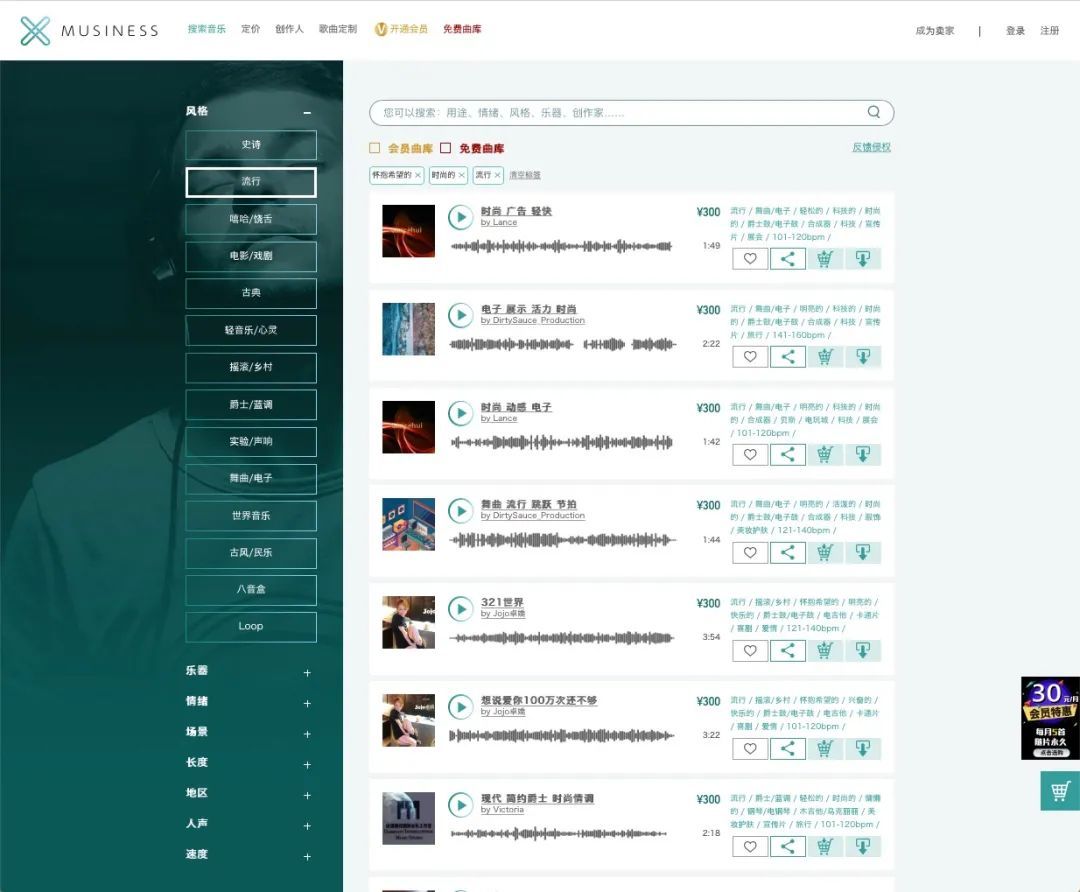The height and width of the screenshot is (892, 1080).
Task: Remove the 时尚的 filter tag
Action: [x=461, y=175]
